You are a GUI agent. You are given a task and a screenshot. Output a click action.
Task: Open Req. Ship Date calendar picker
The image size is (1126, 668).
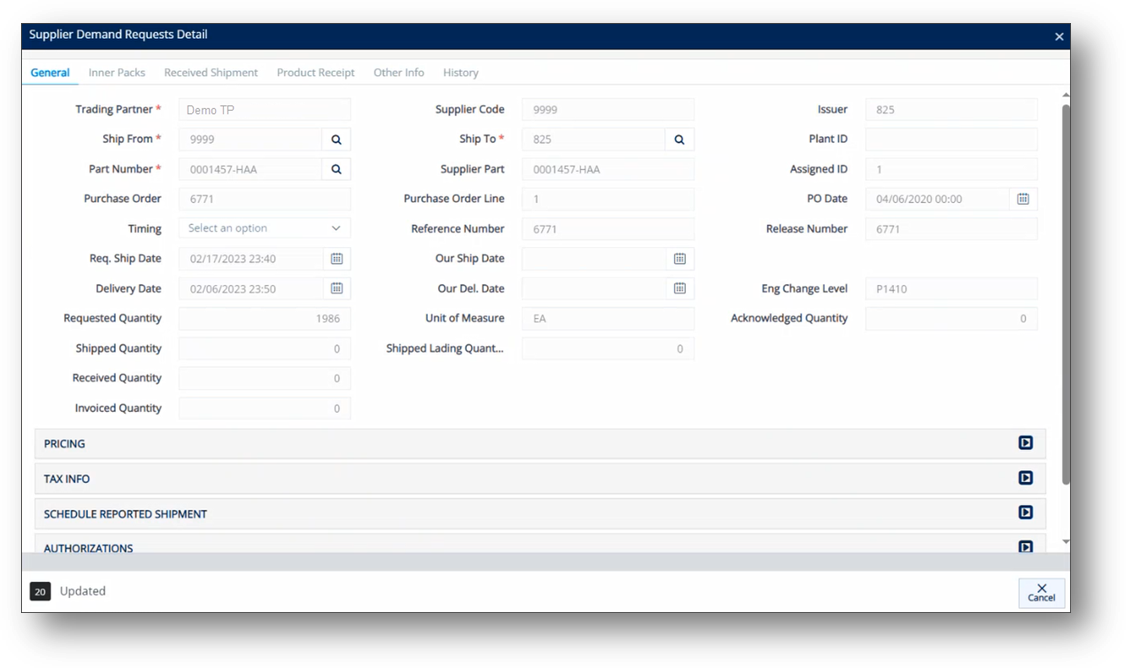pos(337,259)
